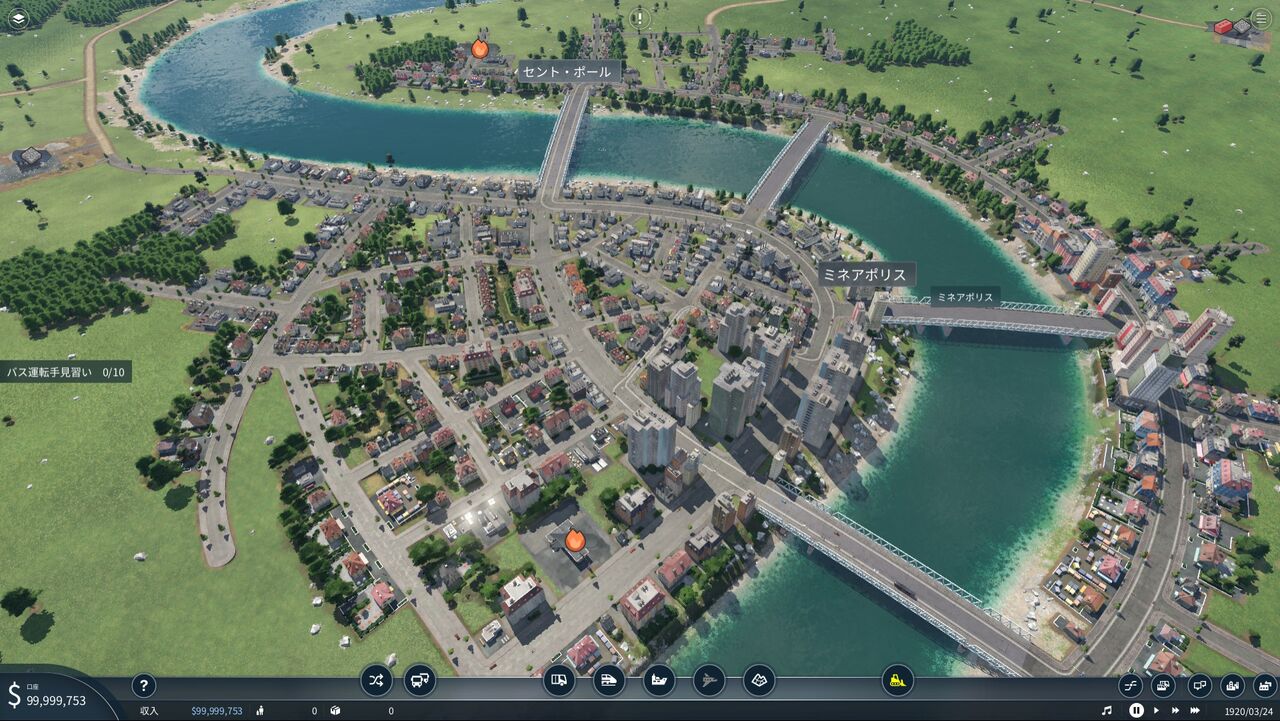Image resolution: width=1280 pixels, height=721 pixels.
Task: Open the water transport ship menu
Action: pos(659,680)
